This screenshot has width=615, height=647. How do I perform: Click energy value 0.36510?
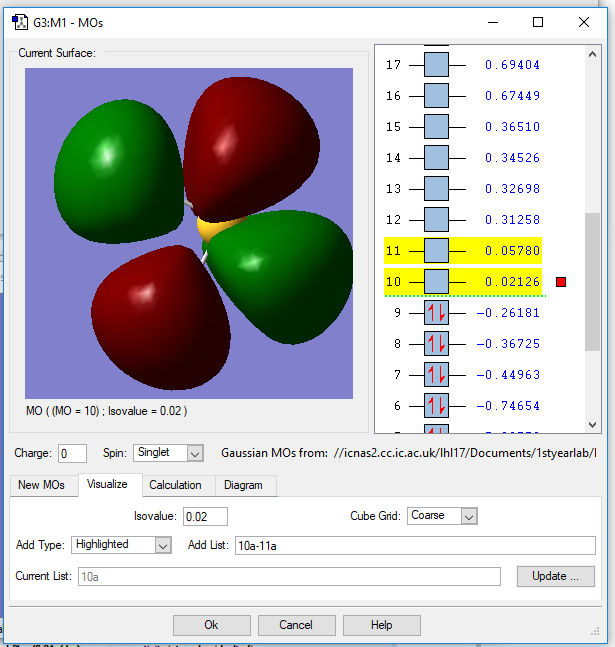tap(512, 127)
